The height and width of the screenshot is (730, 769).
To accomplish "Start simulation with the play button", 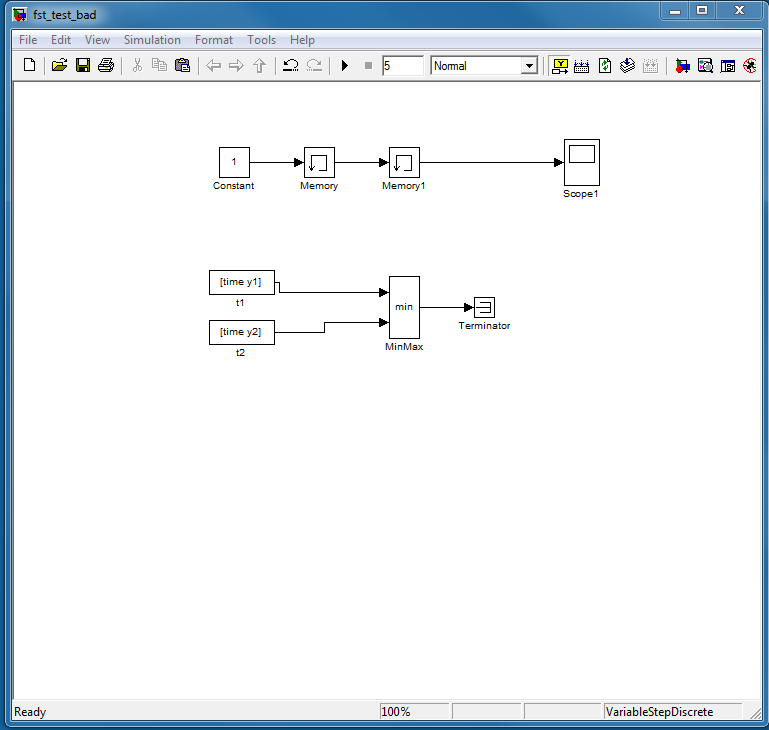I will click(345, 66).
